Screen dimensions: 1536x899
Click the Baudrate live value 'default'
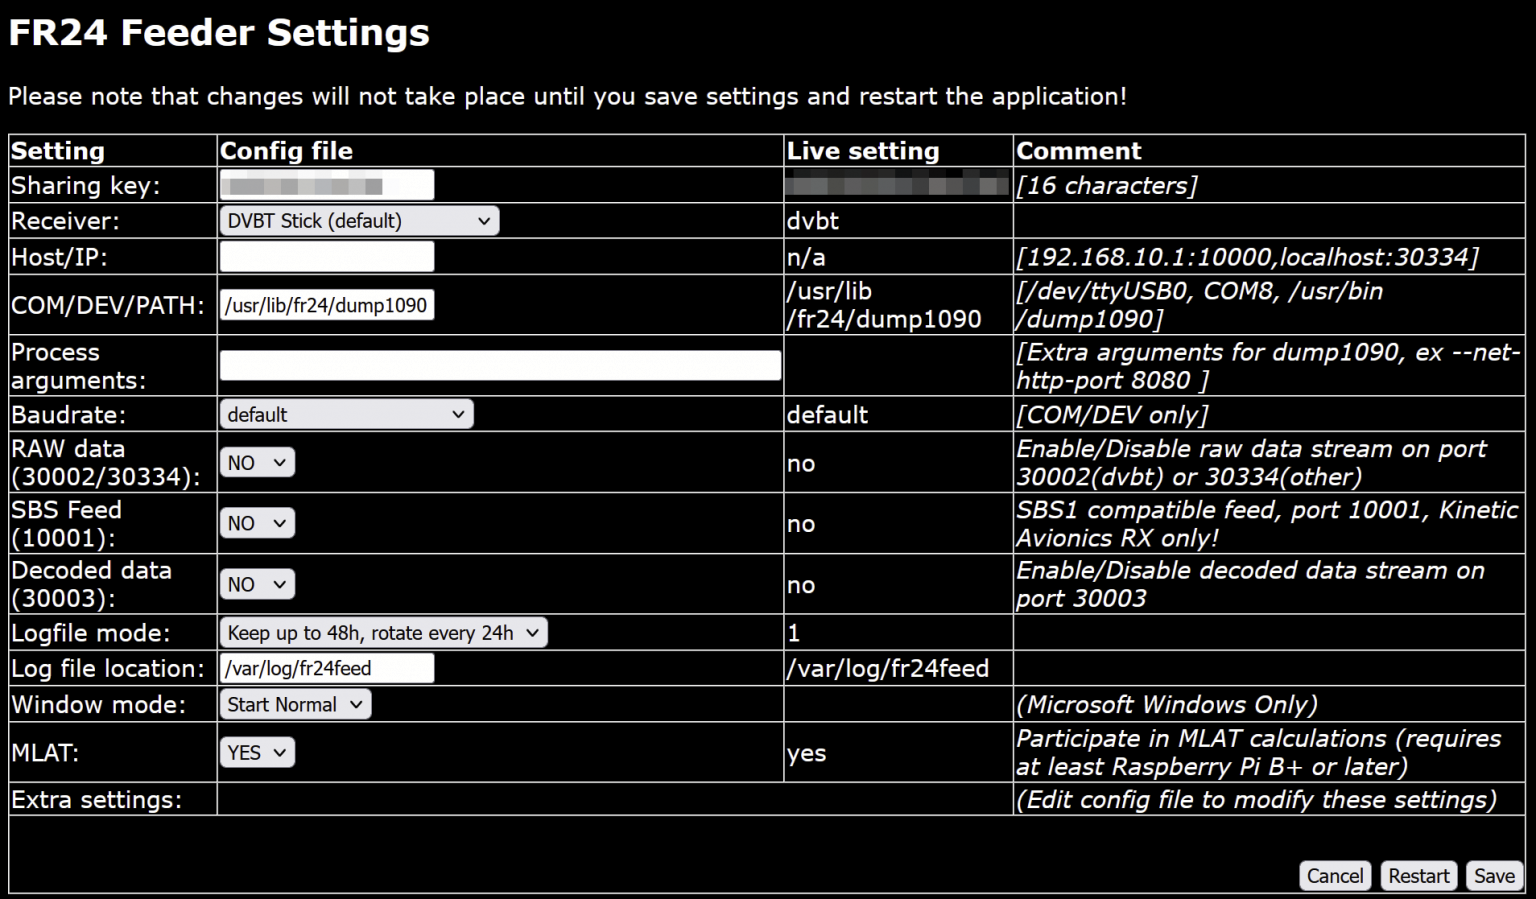827,414
